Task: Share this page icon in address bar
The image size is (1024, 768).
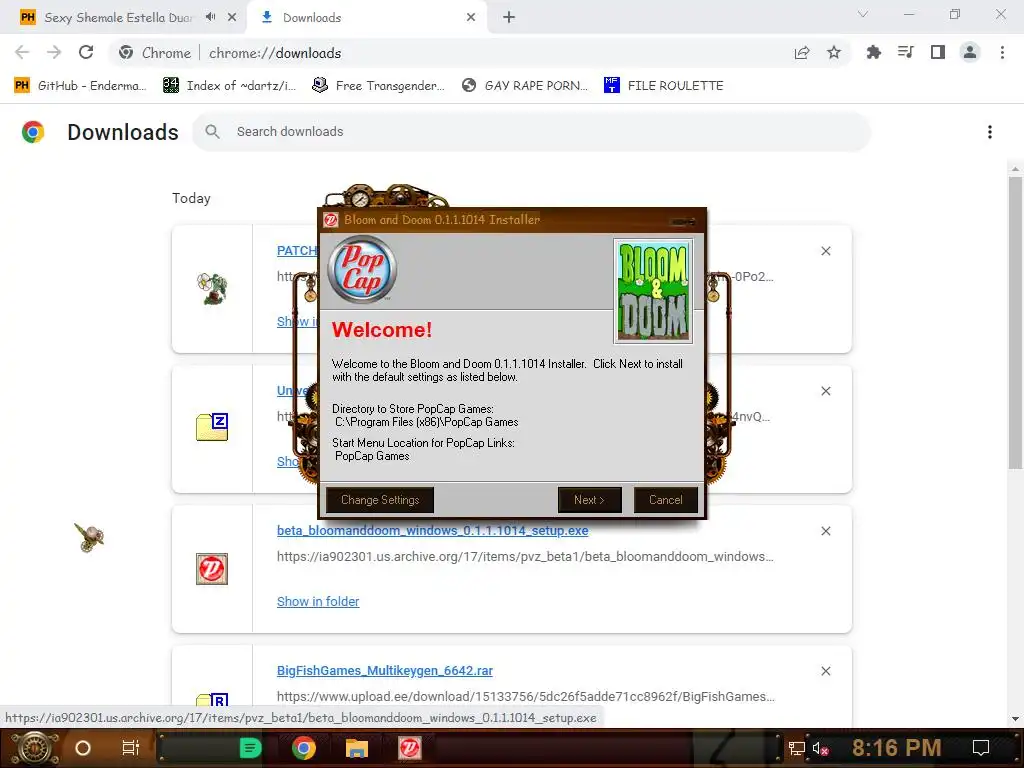Action: pos(802,53)
